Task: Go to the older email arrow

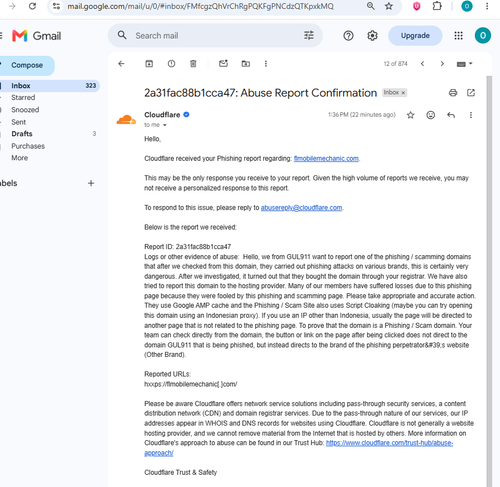Action: click(x=442, y=64)
